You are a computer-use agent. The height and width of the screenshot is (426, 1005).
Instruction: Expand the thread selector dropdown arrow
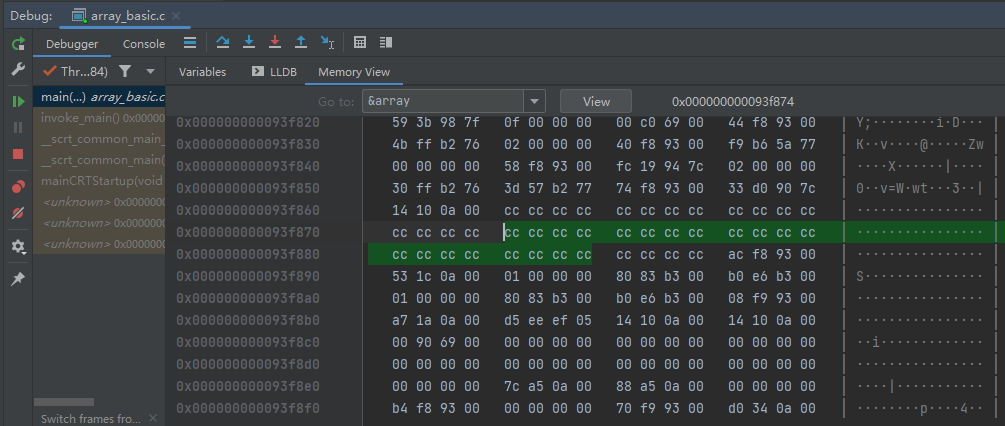[x=150, y=71]
